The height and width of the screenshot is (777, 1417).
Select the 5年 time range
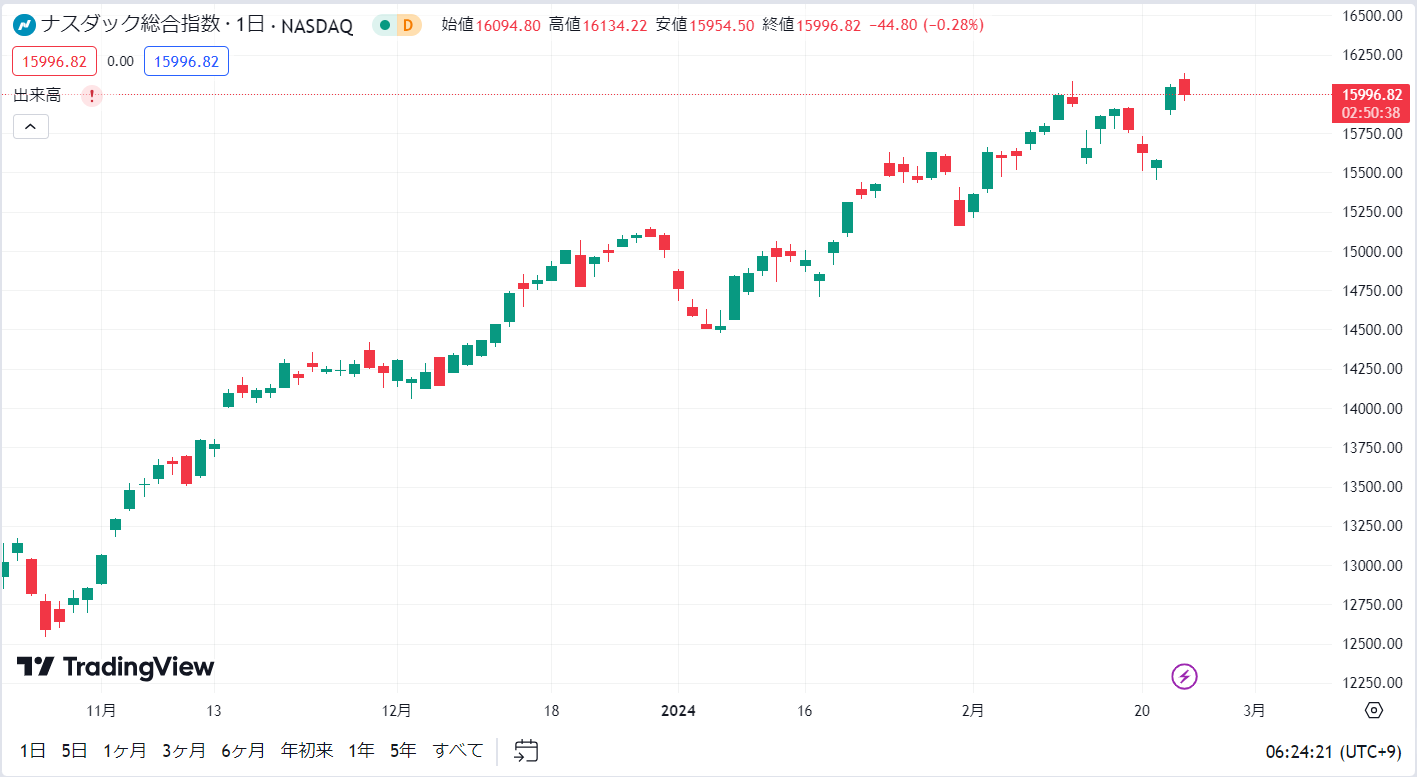tap(403, 750)
